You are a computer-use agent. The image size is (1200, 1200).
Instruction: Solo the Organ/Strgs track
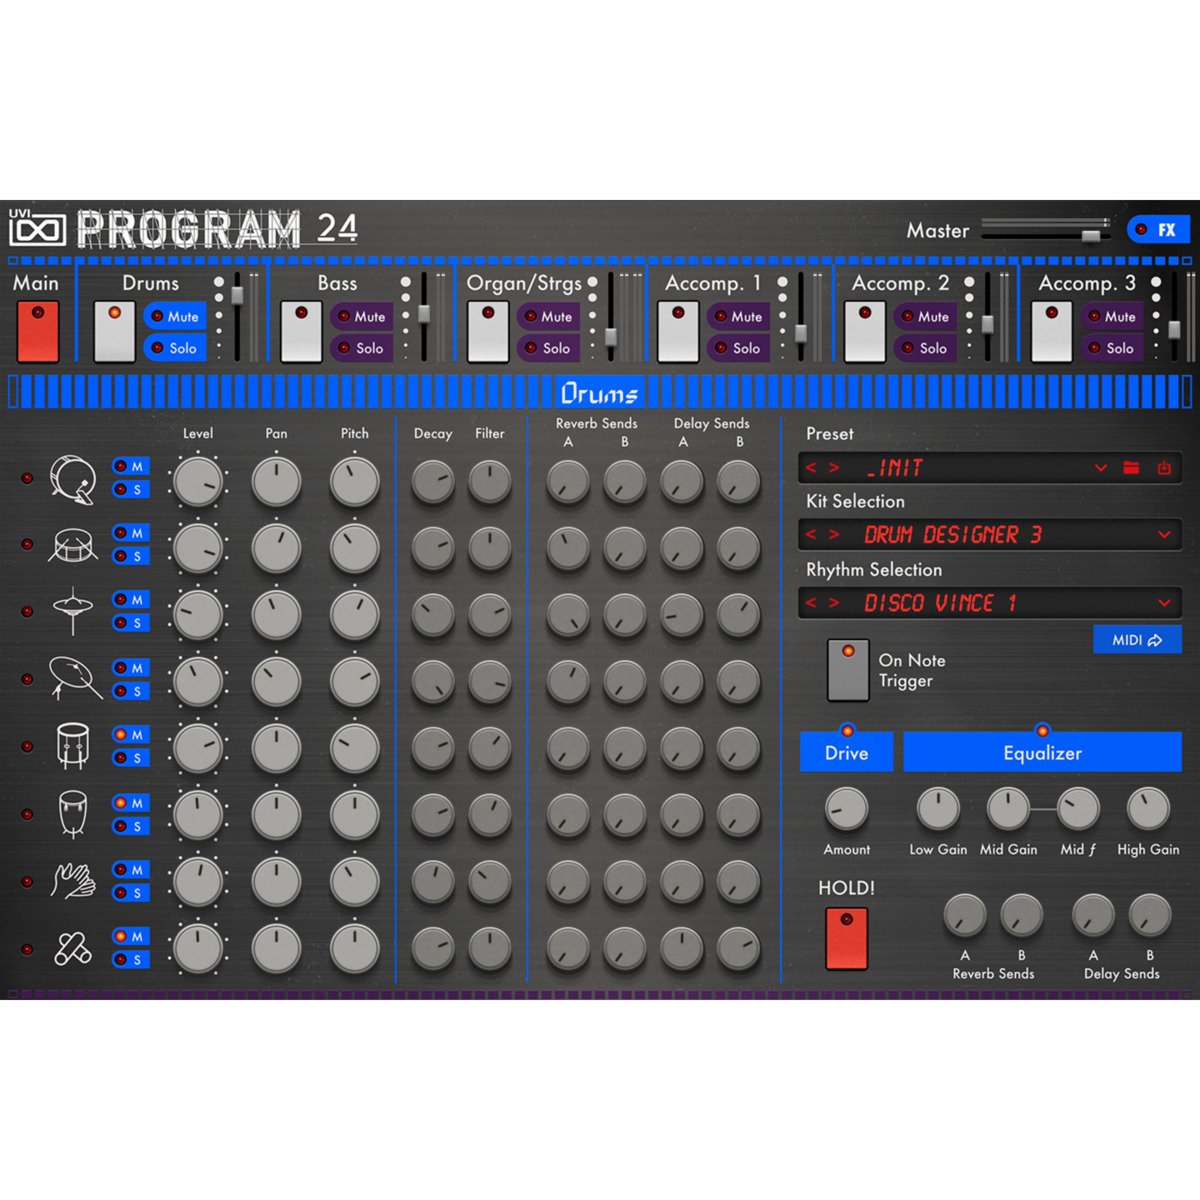tap(549, 348)
